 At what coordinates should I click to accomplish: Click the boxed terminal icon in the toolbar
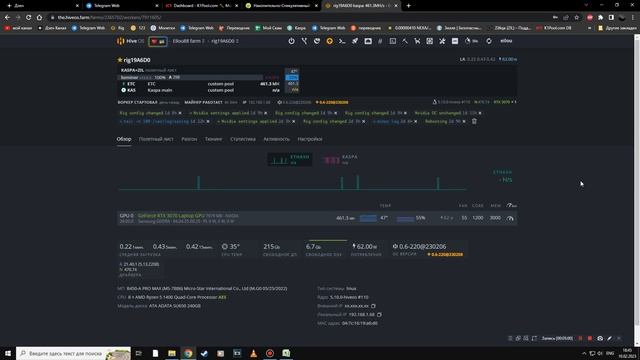[x=393, y=41]
